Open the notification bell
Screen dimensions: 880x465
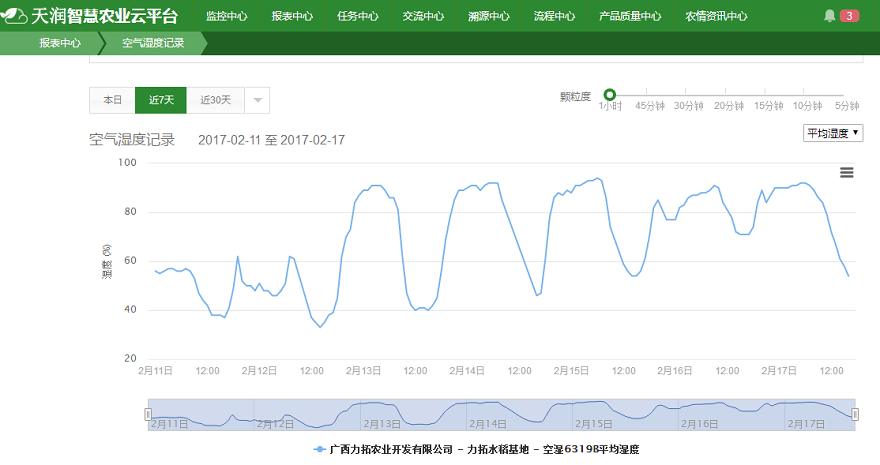(x=829, y=16)
